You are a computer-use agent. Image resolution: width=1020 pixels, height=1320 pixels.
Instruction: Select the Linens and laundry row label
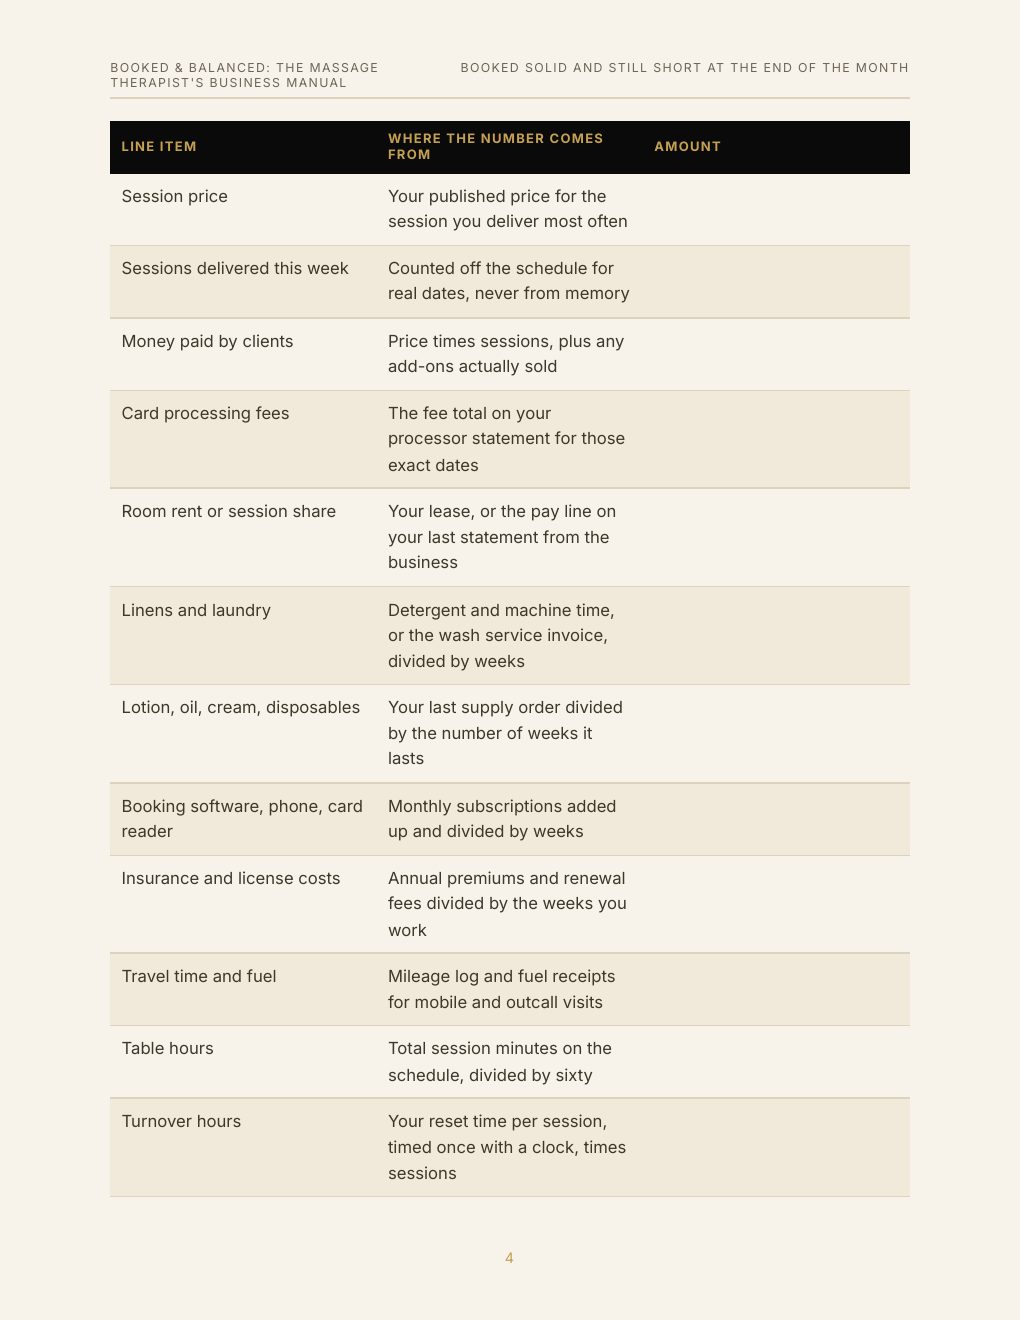(x=196, y=610)
